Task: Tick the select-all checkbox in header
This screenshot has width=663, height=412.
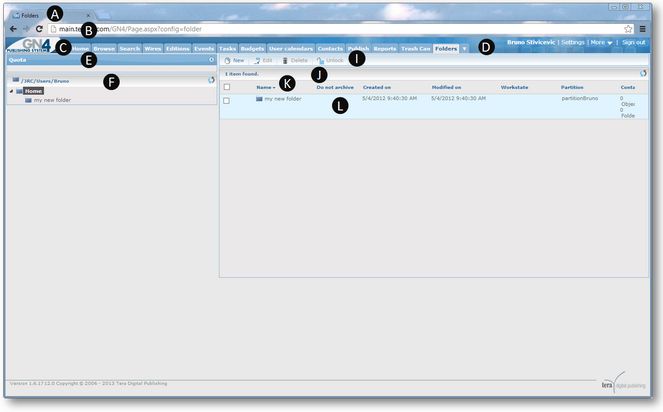Action: [x=227, y=88]
